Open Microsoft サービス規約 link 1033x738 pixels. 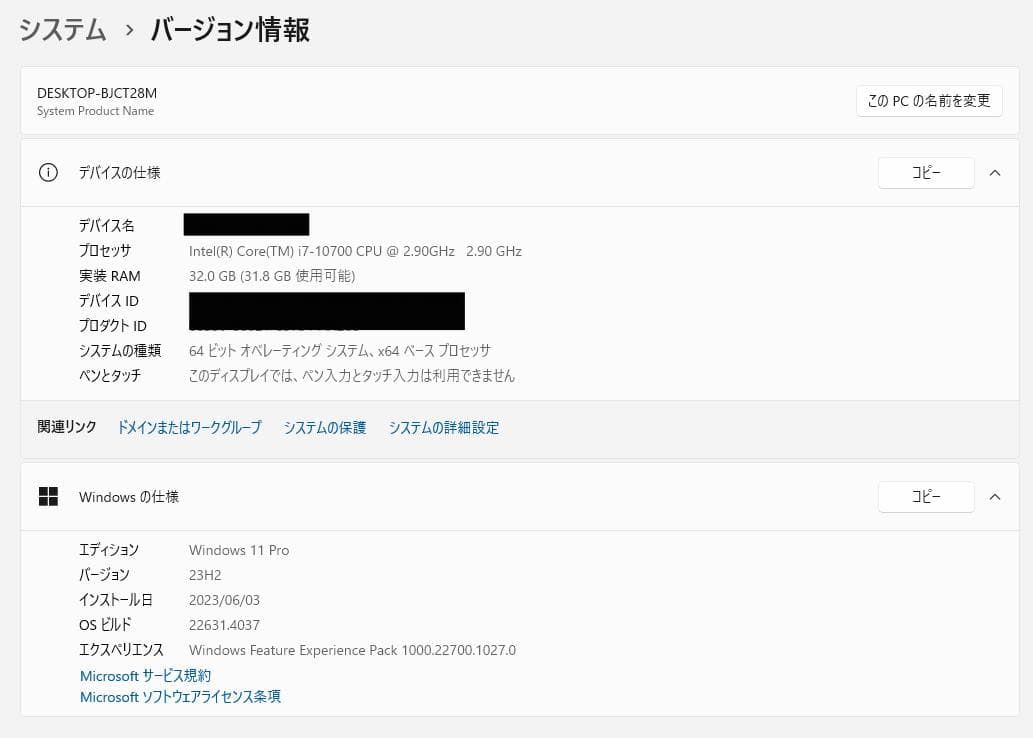(146, 676)
